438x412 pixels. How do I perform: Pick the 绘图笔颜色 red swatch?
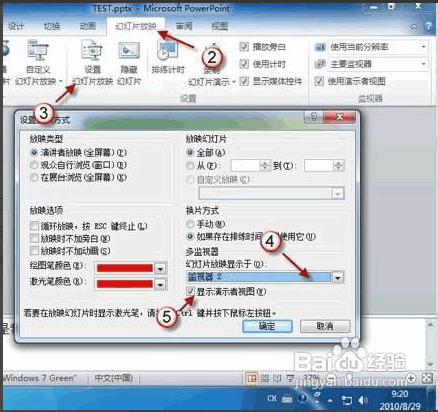click(x=125, y=268)
